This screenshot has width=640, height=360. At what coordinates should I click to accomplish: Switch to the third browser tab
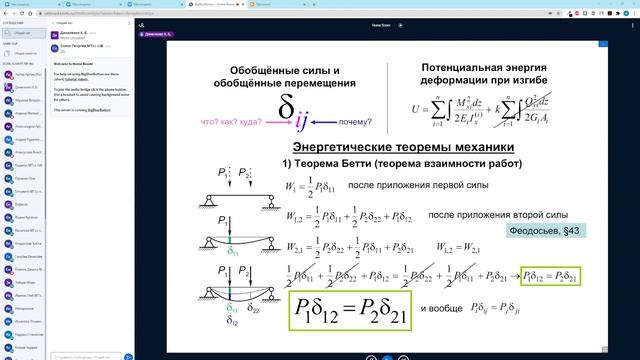pyautogui.click(x=155, y=4)
